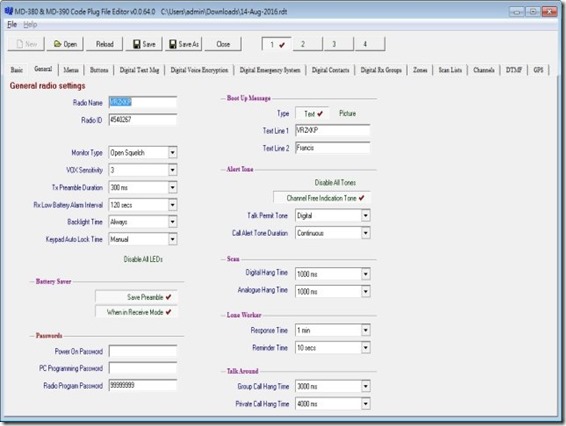Open a code plug file
Image resolution: width=566 pixels, height=426 pixels.
(65, 44)
